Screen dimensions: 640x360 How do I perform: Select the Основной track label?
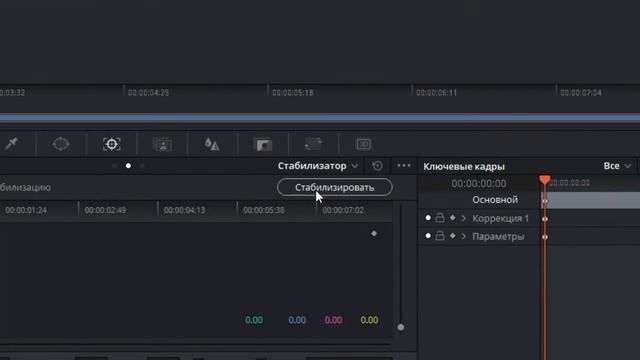click(495, 200)
